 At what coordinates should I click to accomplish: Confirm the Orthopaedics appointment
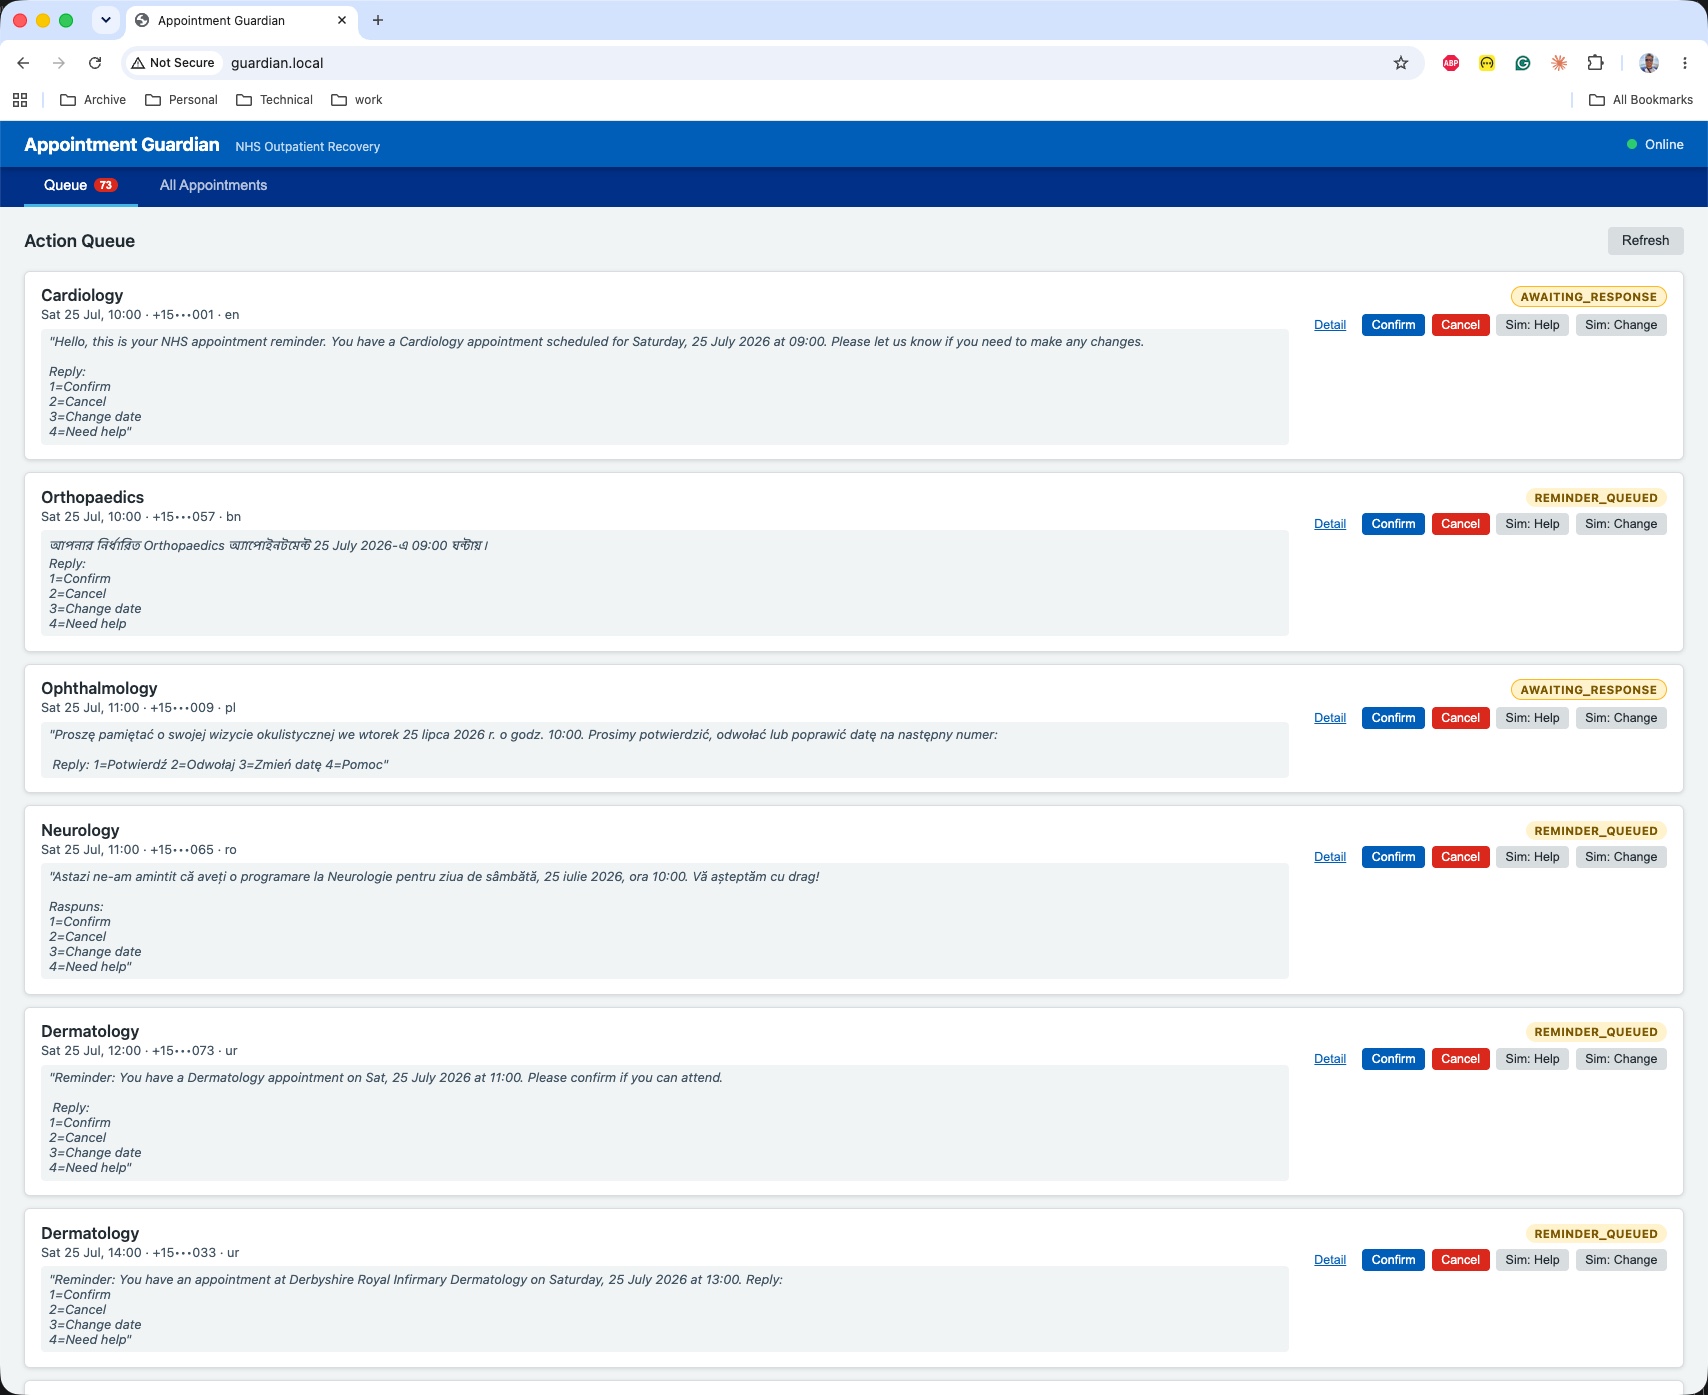point(1393,524)
